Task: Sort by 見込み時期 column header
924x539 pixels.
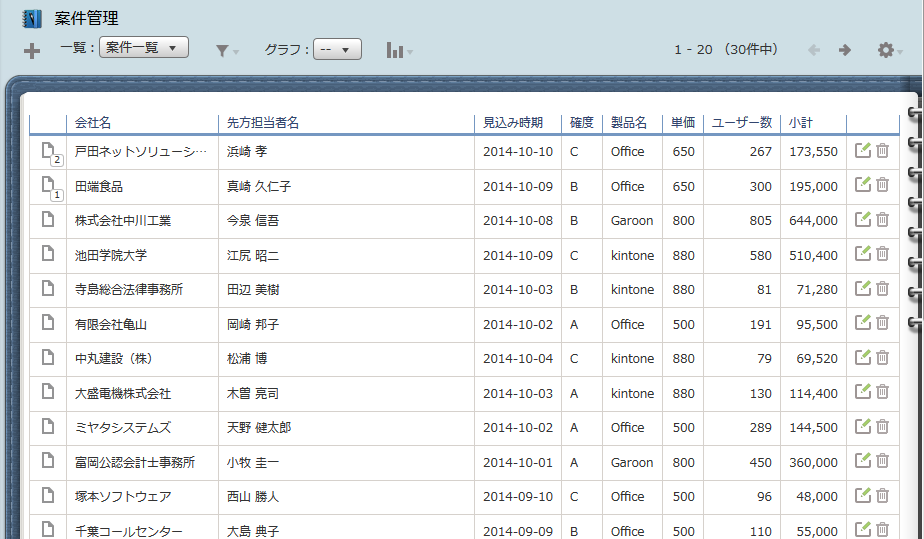Action: tap(513, 123)
